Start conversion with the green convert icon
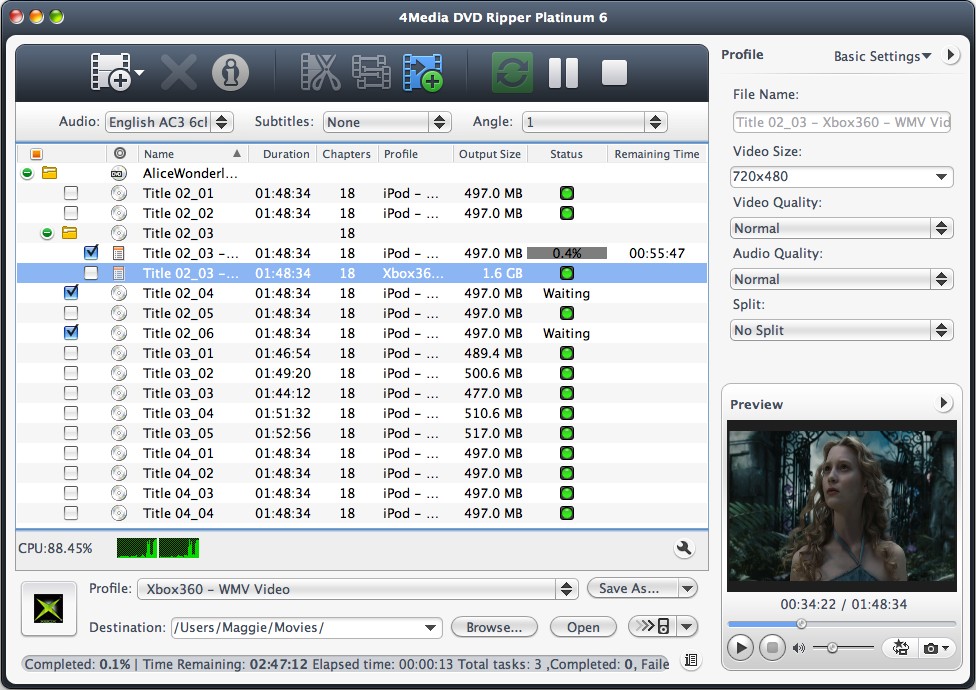 [511, 70]
